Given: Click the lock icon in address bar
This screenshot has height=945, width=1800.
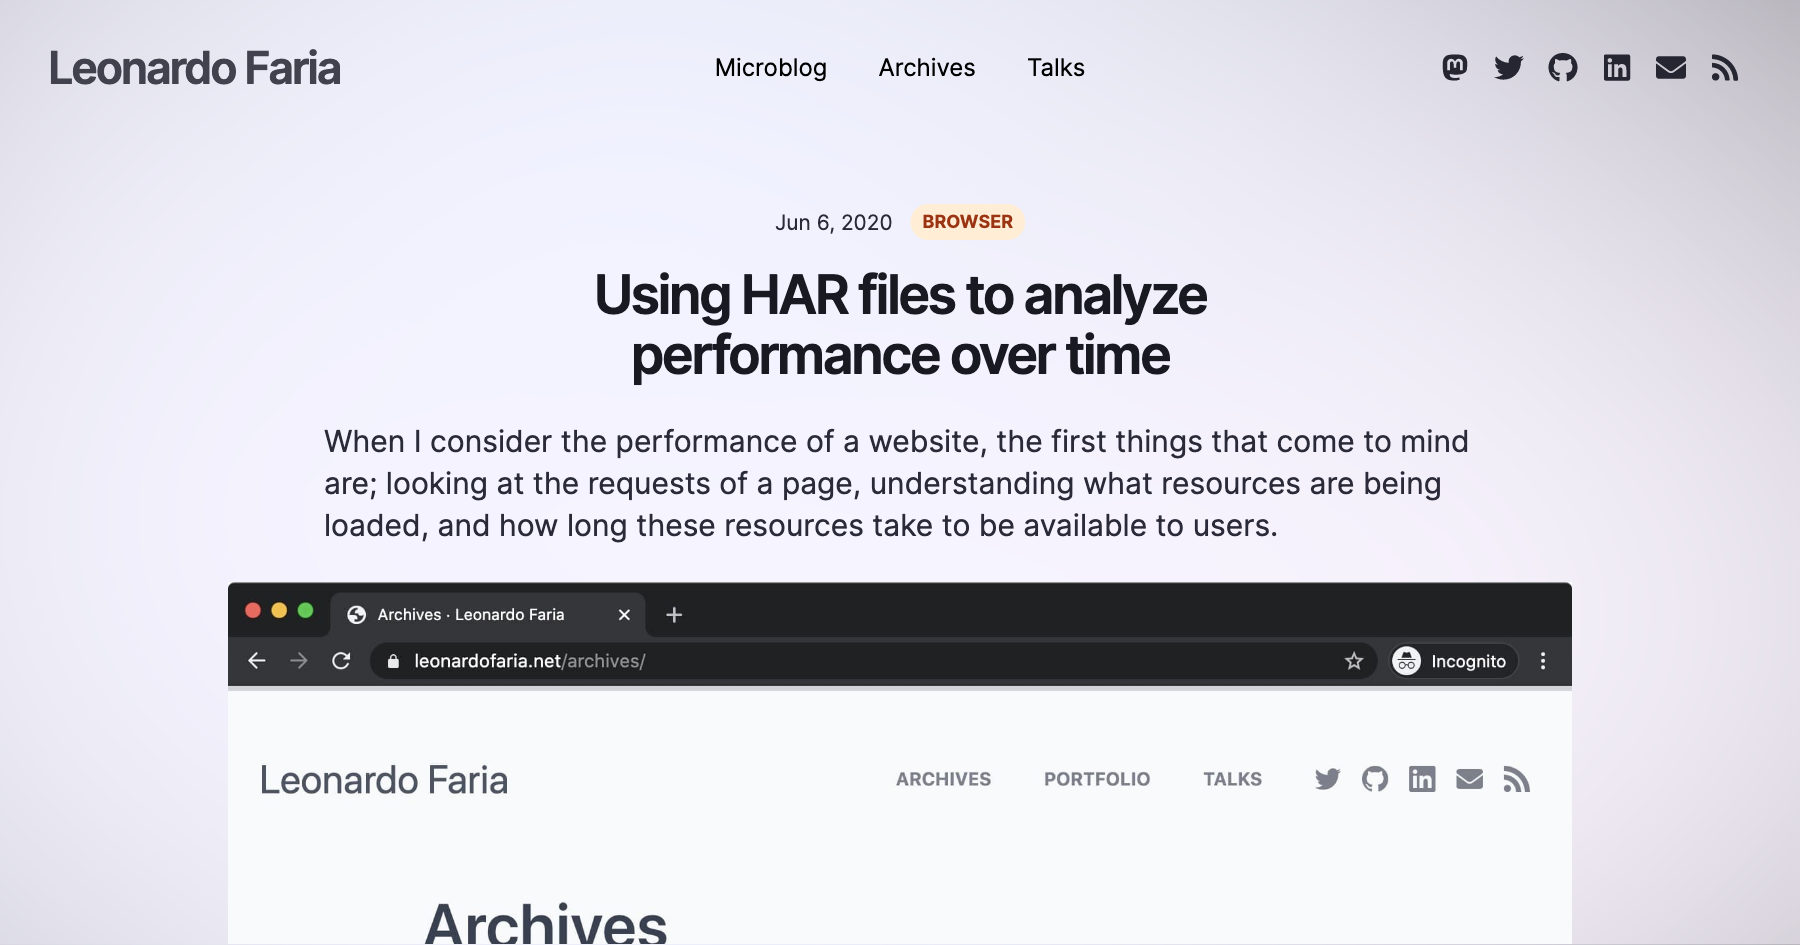Looking at the screenshot, I should coord(393,661).
